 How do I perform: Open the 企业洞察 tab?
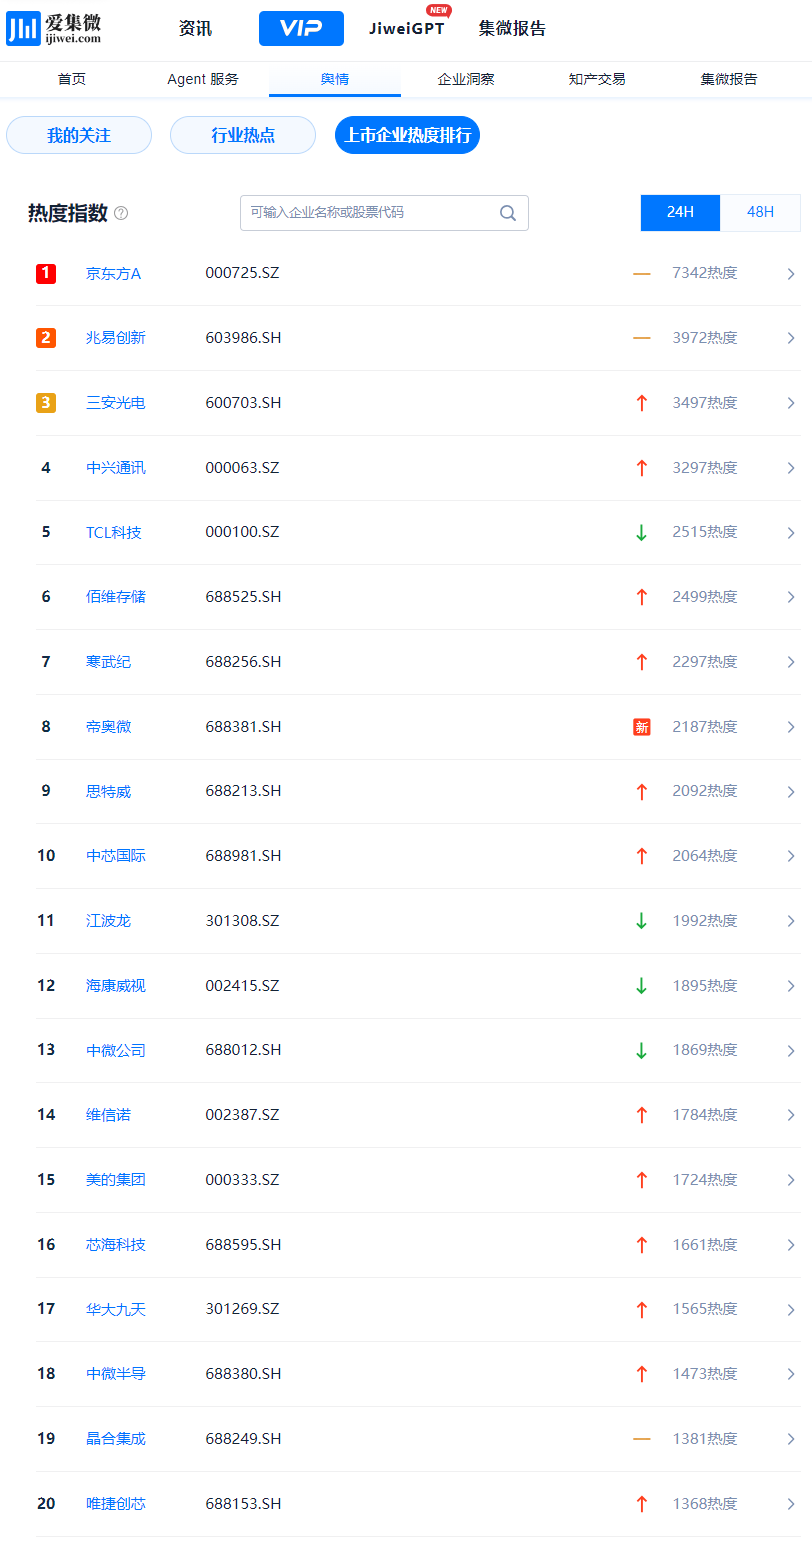point(466,79)
